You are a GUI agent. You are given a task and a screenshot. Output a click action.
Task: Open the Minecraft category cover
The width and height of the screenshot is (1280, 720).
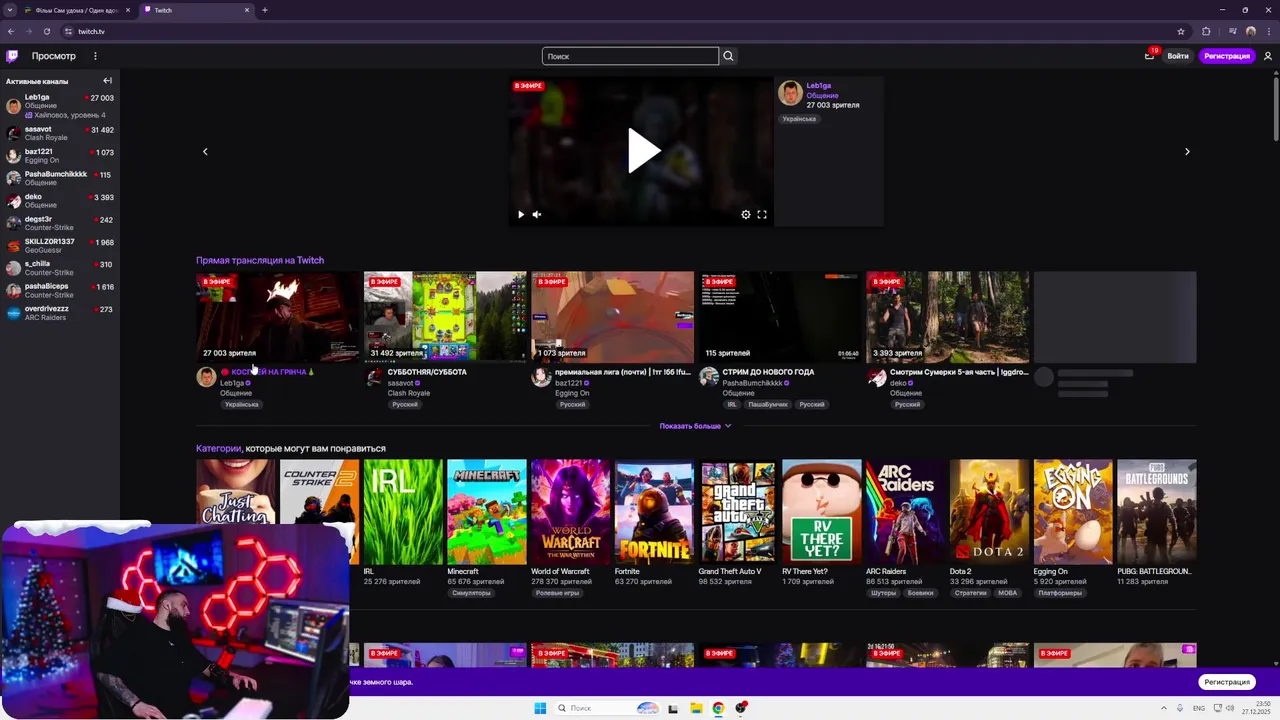(486, 511)
